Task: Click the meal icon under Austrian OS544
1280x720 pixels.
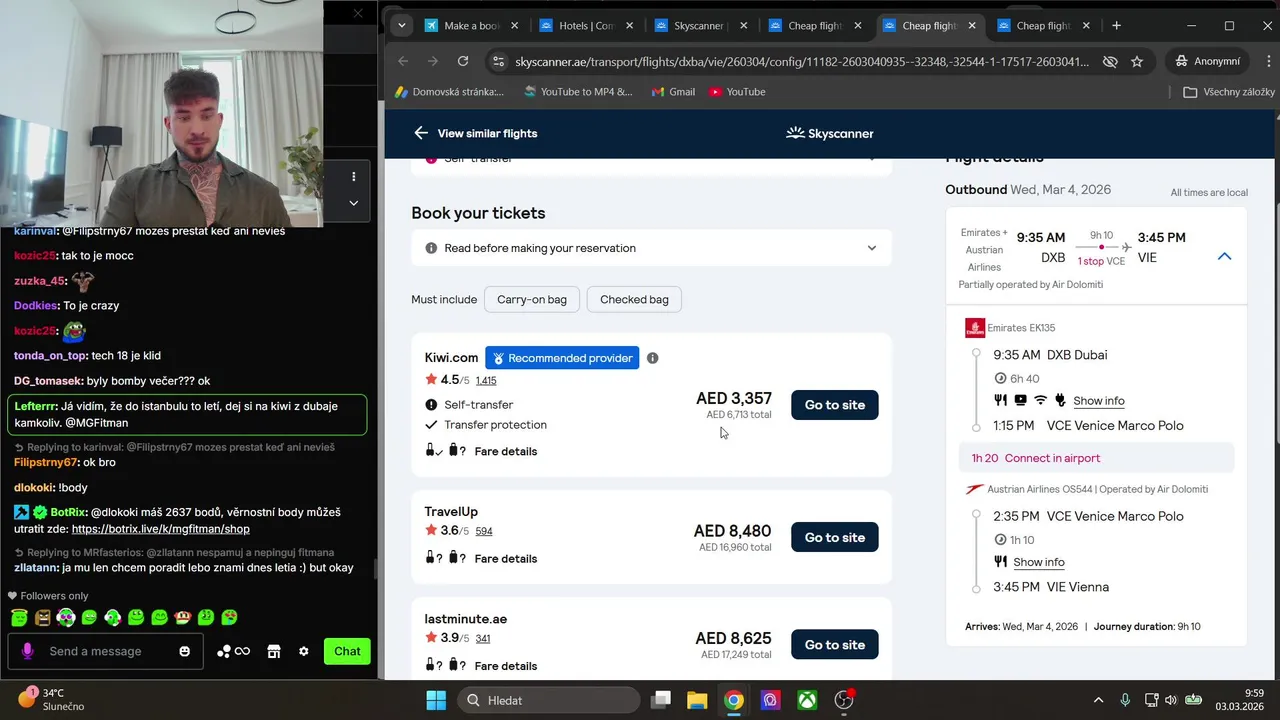Action: [x=1000, y=562]
